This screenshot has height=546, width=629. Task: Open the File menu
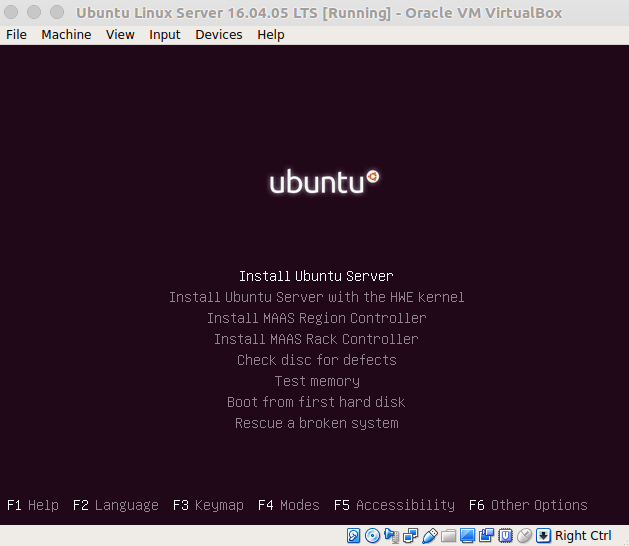[x=16, y=35]
